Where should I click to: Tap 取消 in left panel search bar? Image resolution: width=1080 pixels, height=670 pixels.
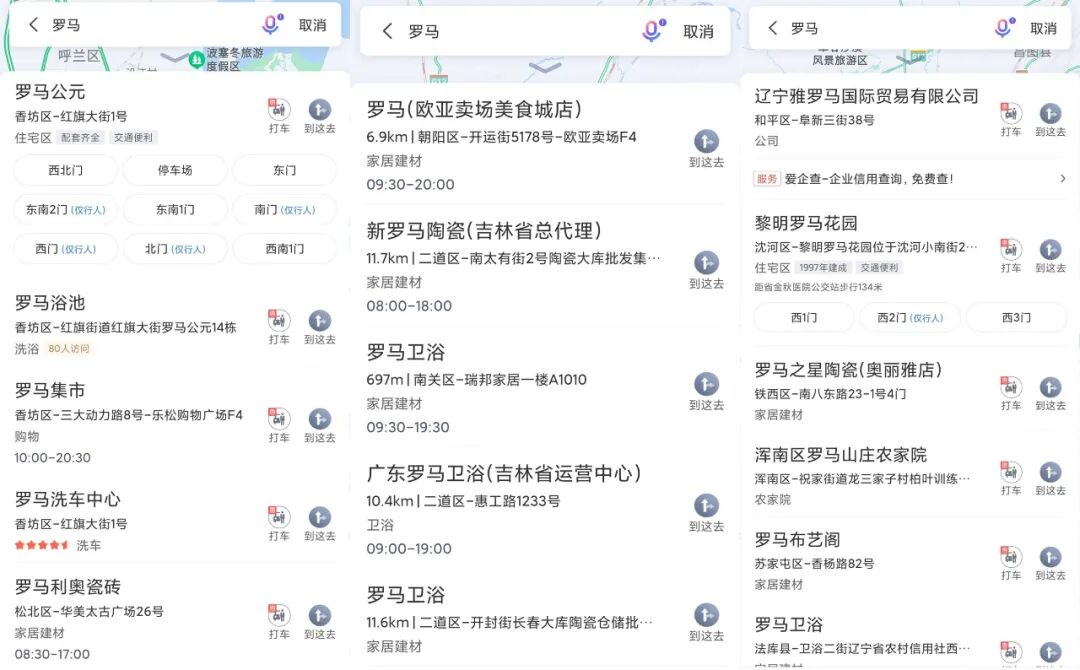[x=312, y=25]
